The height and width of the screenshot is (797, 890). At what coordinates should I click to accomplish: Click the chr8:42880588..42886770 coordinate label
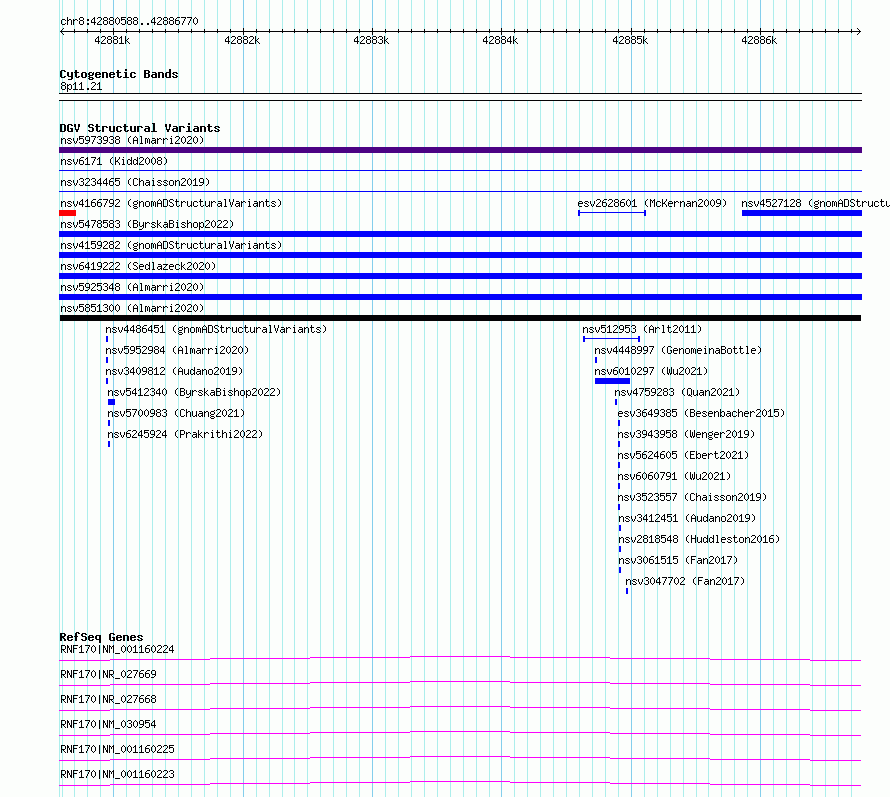pyautogui.click(x=129, y=21)
